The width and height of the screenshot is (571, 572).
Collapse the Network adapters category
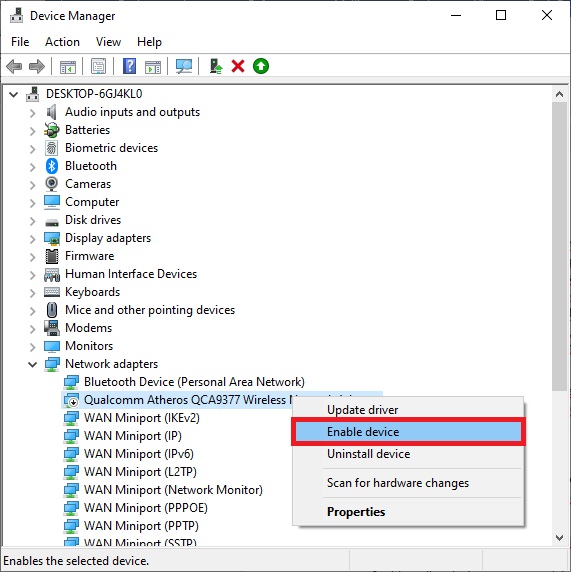(32, 364)
